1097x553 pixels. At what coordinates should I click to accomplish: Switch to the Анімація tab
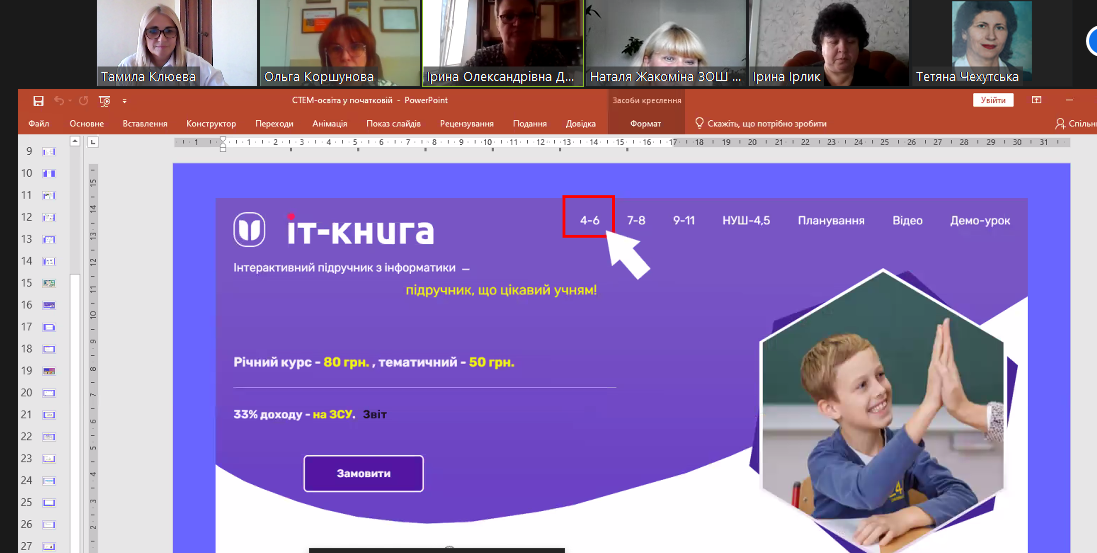[330, 124]
